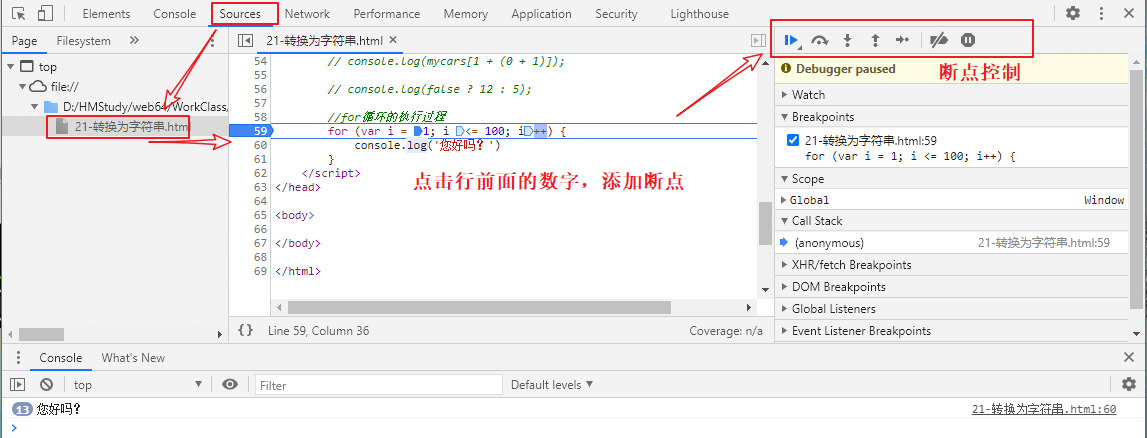This screenshot has height=438, width=1147.
Task: Open the console context dropdown showing top
Action: (x=138, y=385)
